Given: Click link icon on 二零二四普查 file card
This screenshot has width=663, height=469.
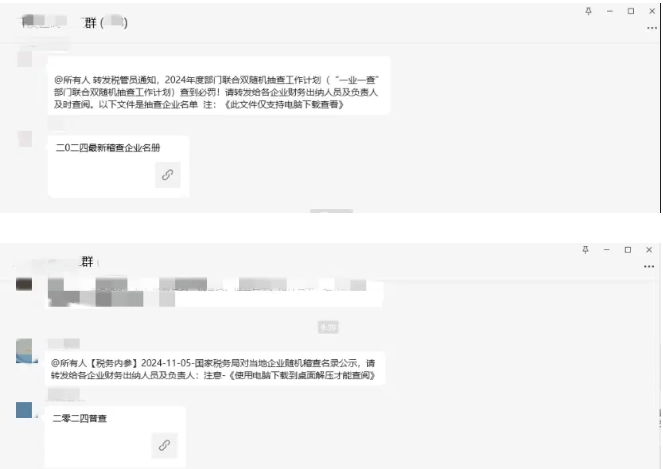Looking at the screenshot, I should [164, 445].
